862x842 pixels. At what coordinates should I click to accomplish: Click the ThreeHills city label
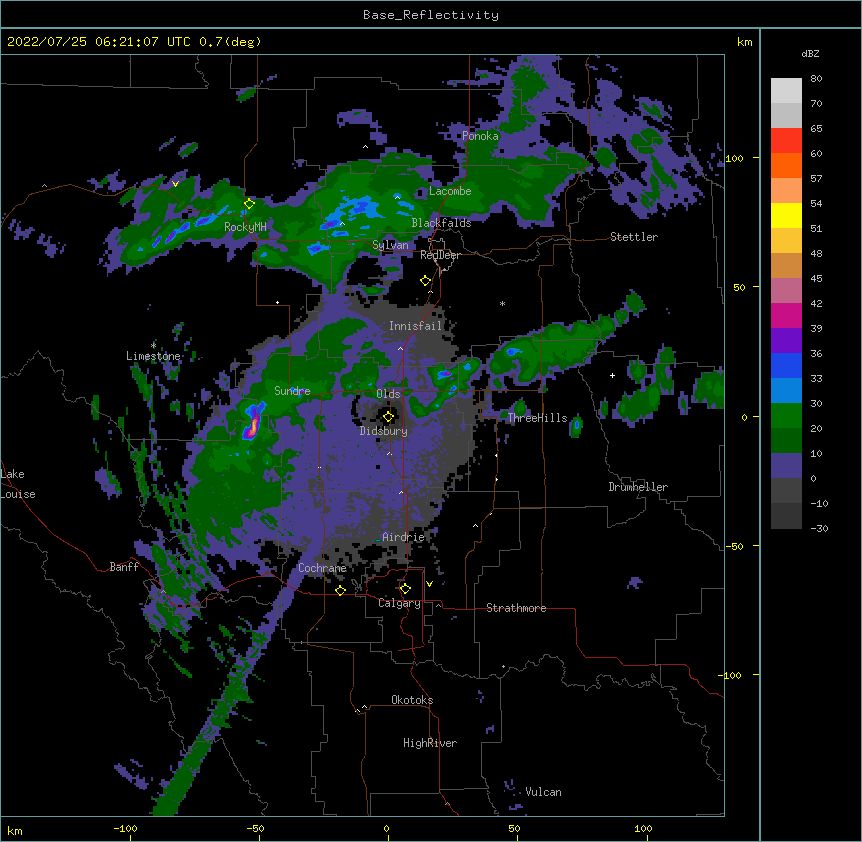pos(537,418)
